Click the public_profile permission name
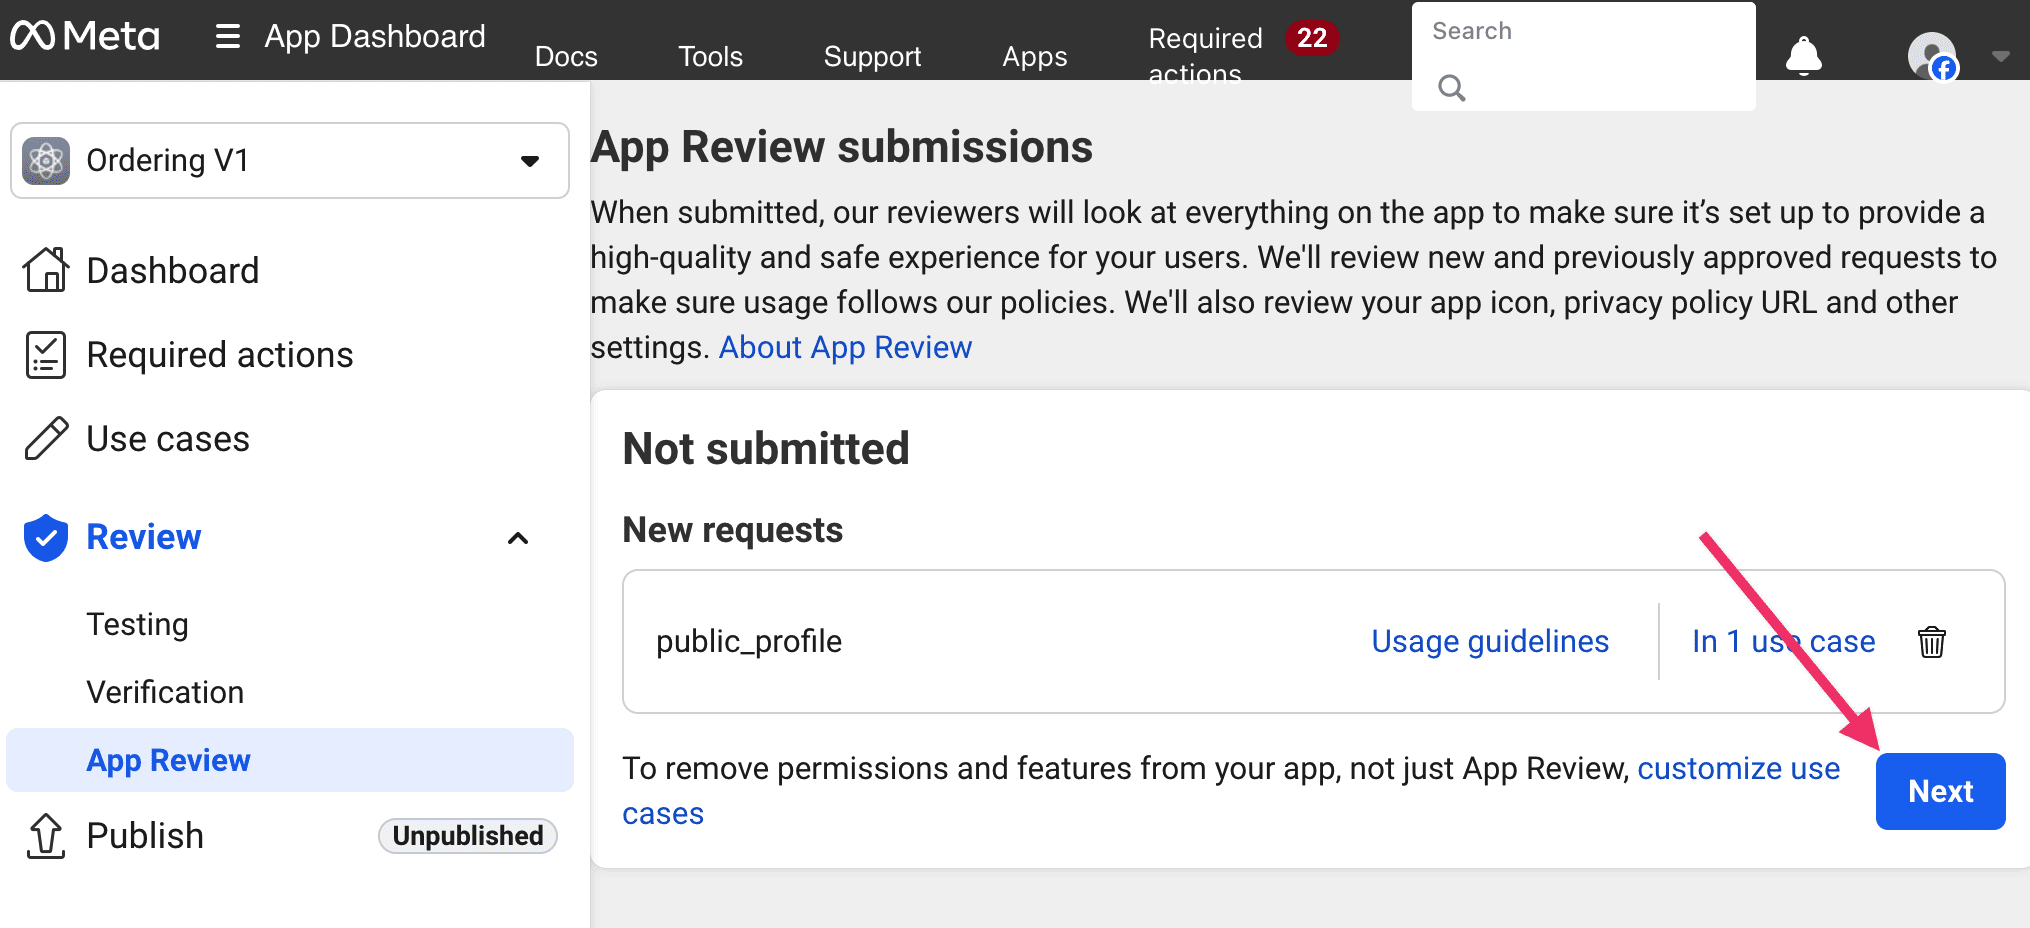Viewport: 2030px width, 928px height. (x=749, y=641)
